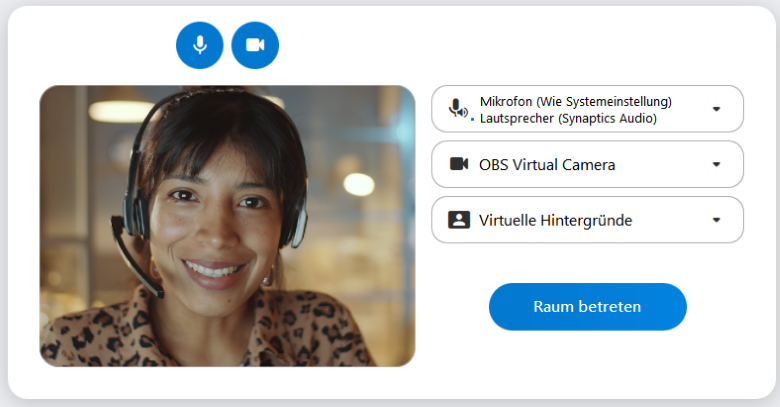Click the small blue speaker indicator by the microphone icon
This screenshot has height=407, width=780.
(471, 118)
